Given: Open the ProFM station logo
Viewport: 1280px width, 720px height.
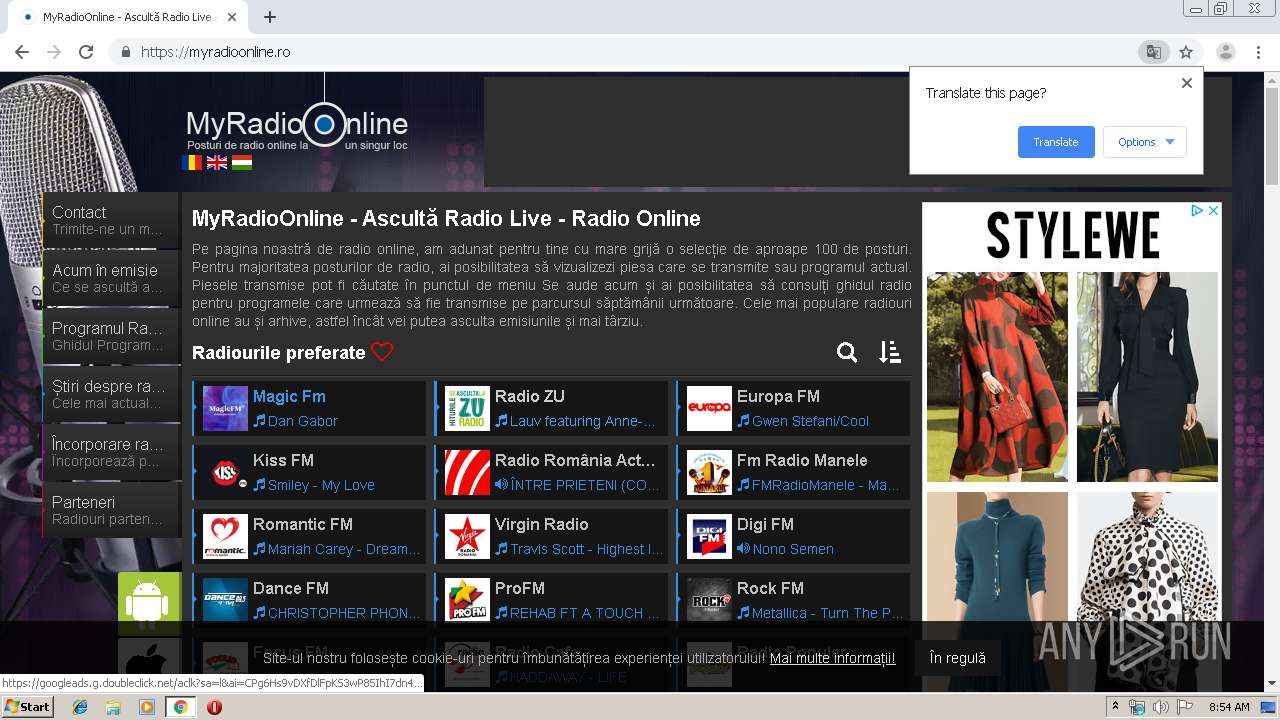Looking at the screenshot, I should pyautogui.click(x=467, y=600).
